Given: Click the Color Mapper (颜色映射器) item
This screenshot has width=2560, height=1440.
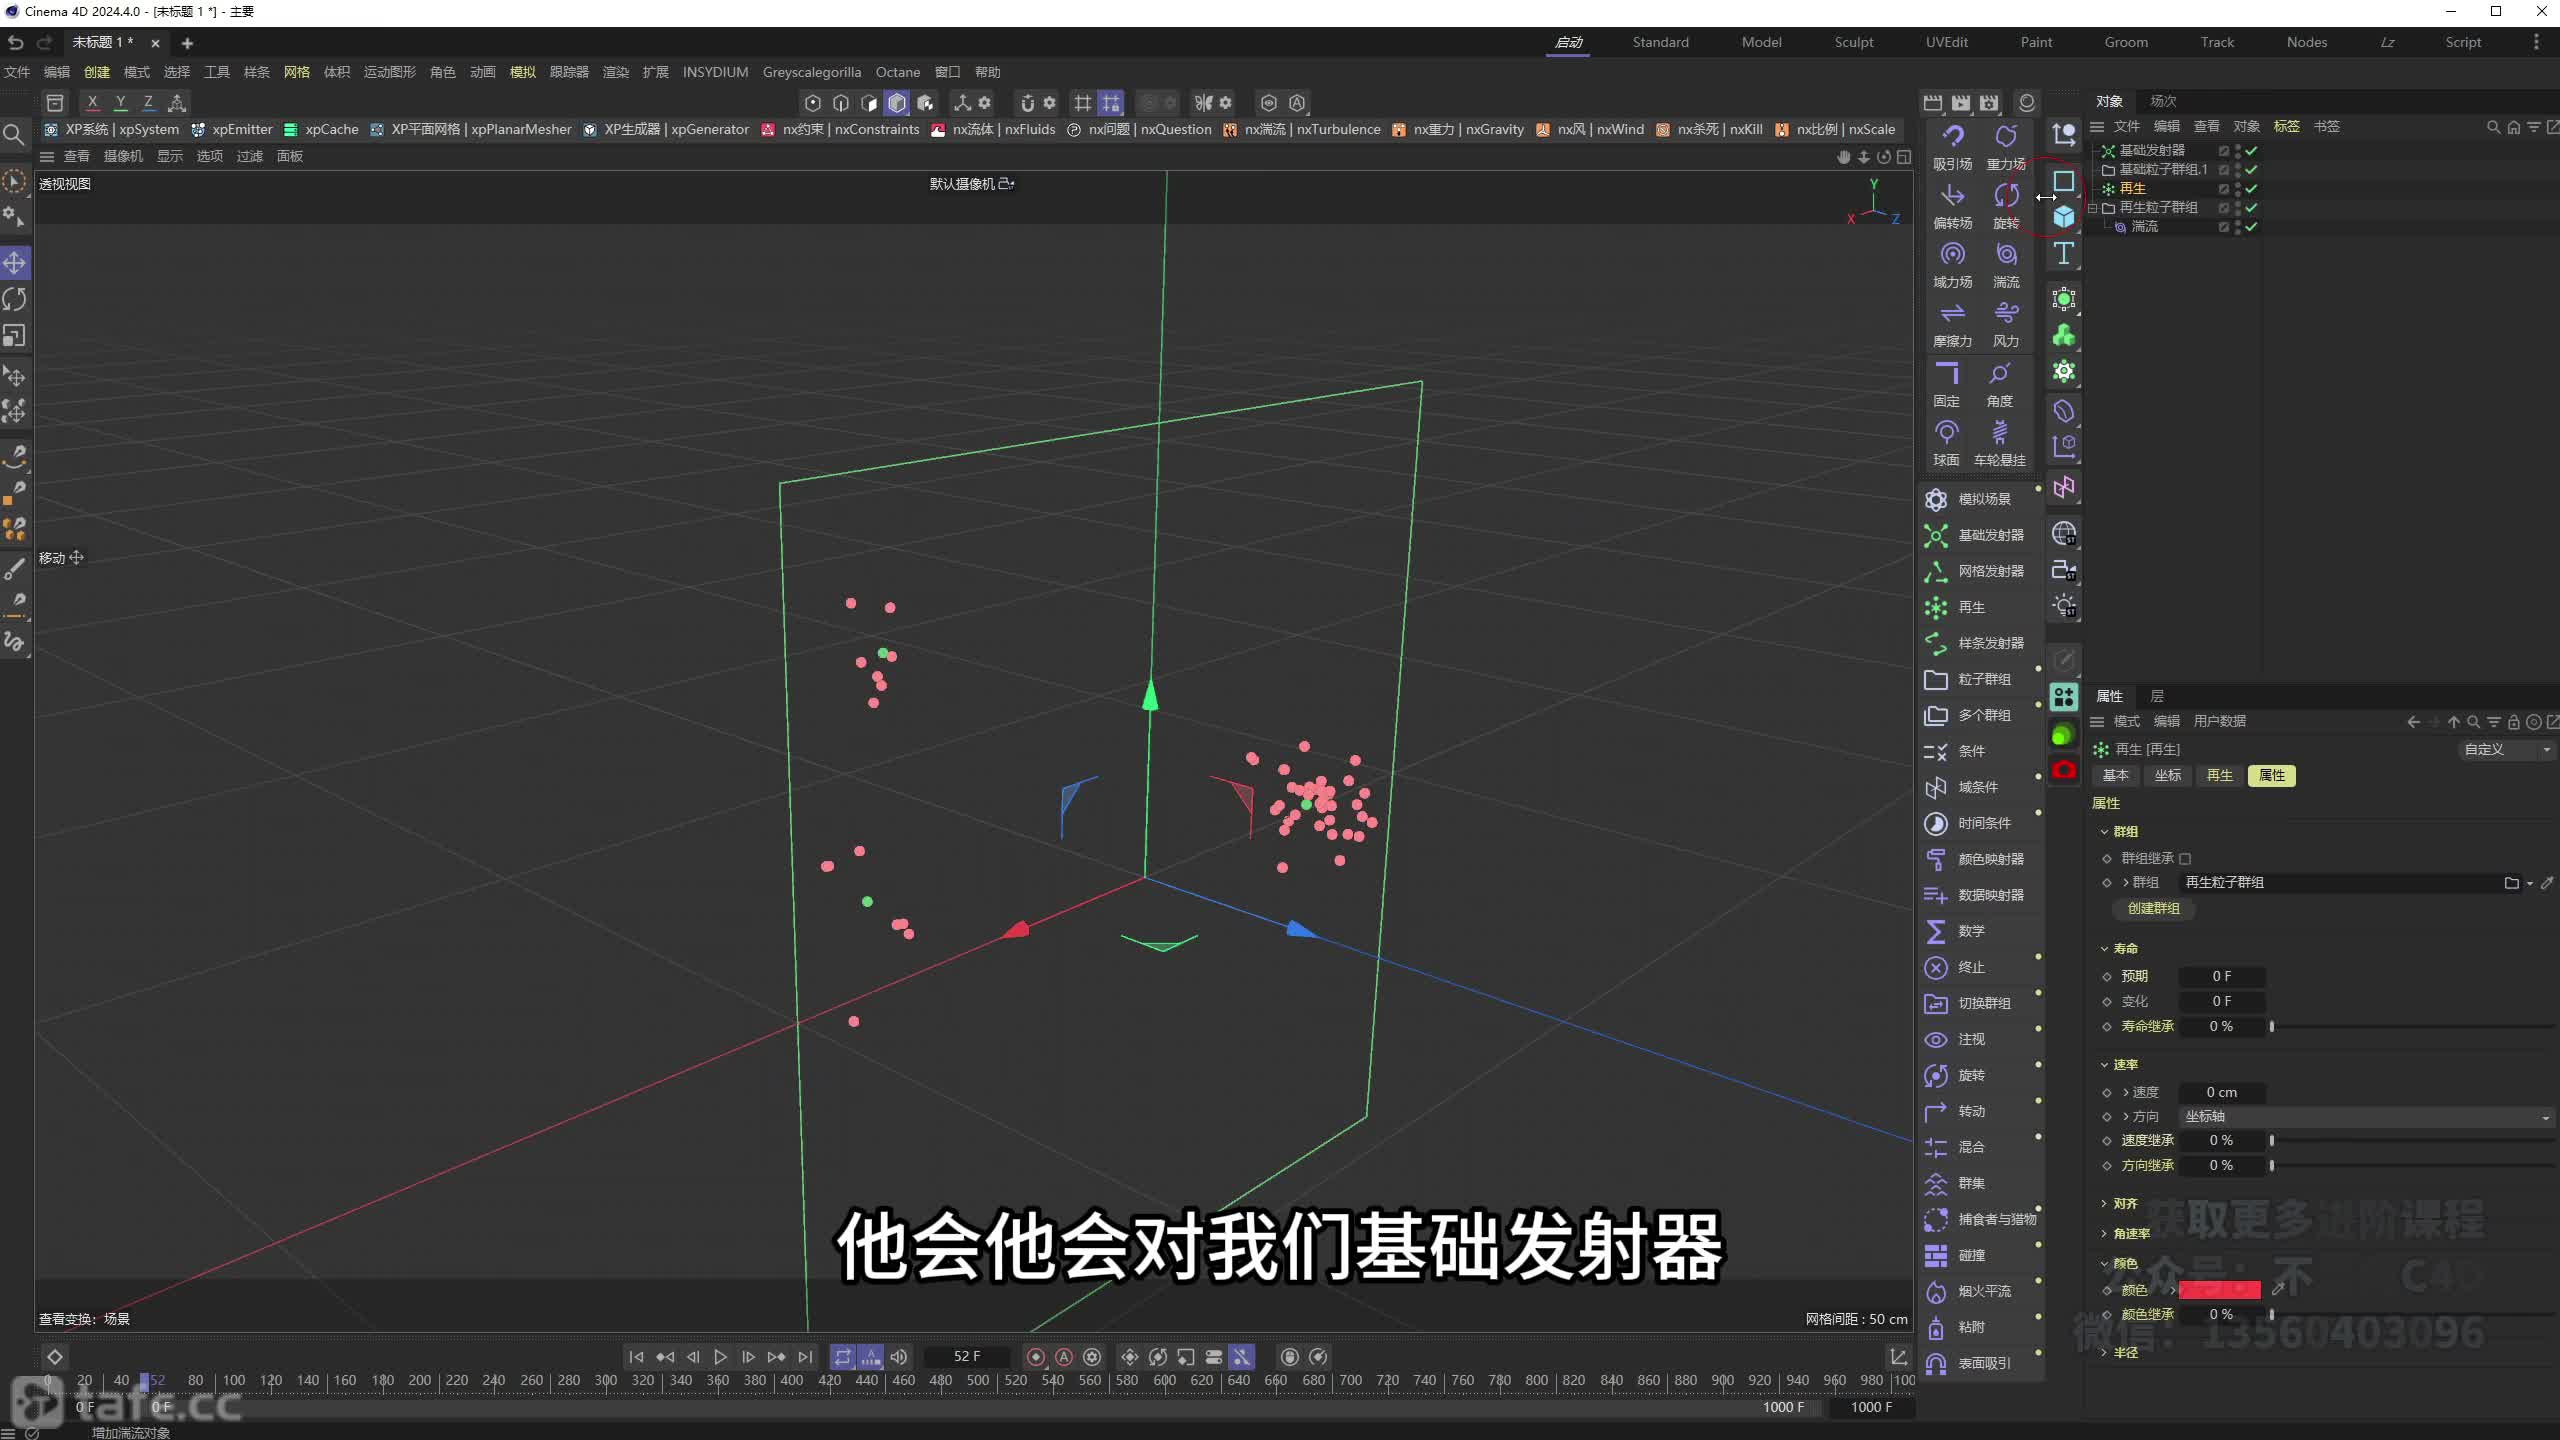Looking at the screenshot, I should pyautogui.click(x=1978, y=859).
